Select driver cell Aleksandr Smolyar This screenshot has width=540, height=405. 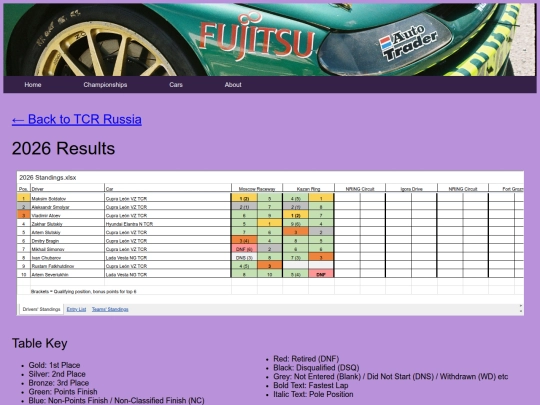point(68,207)
